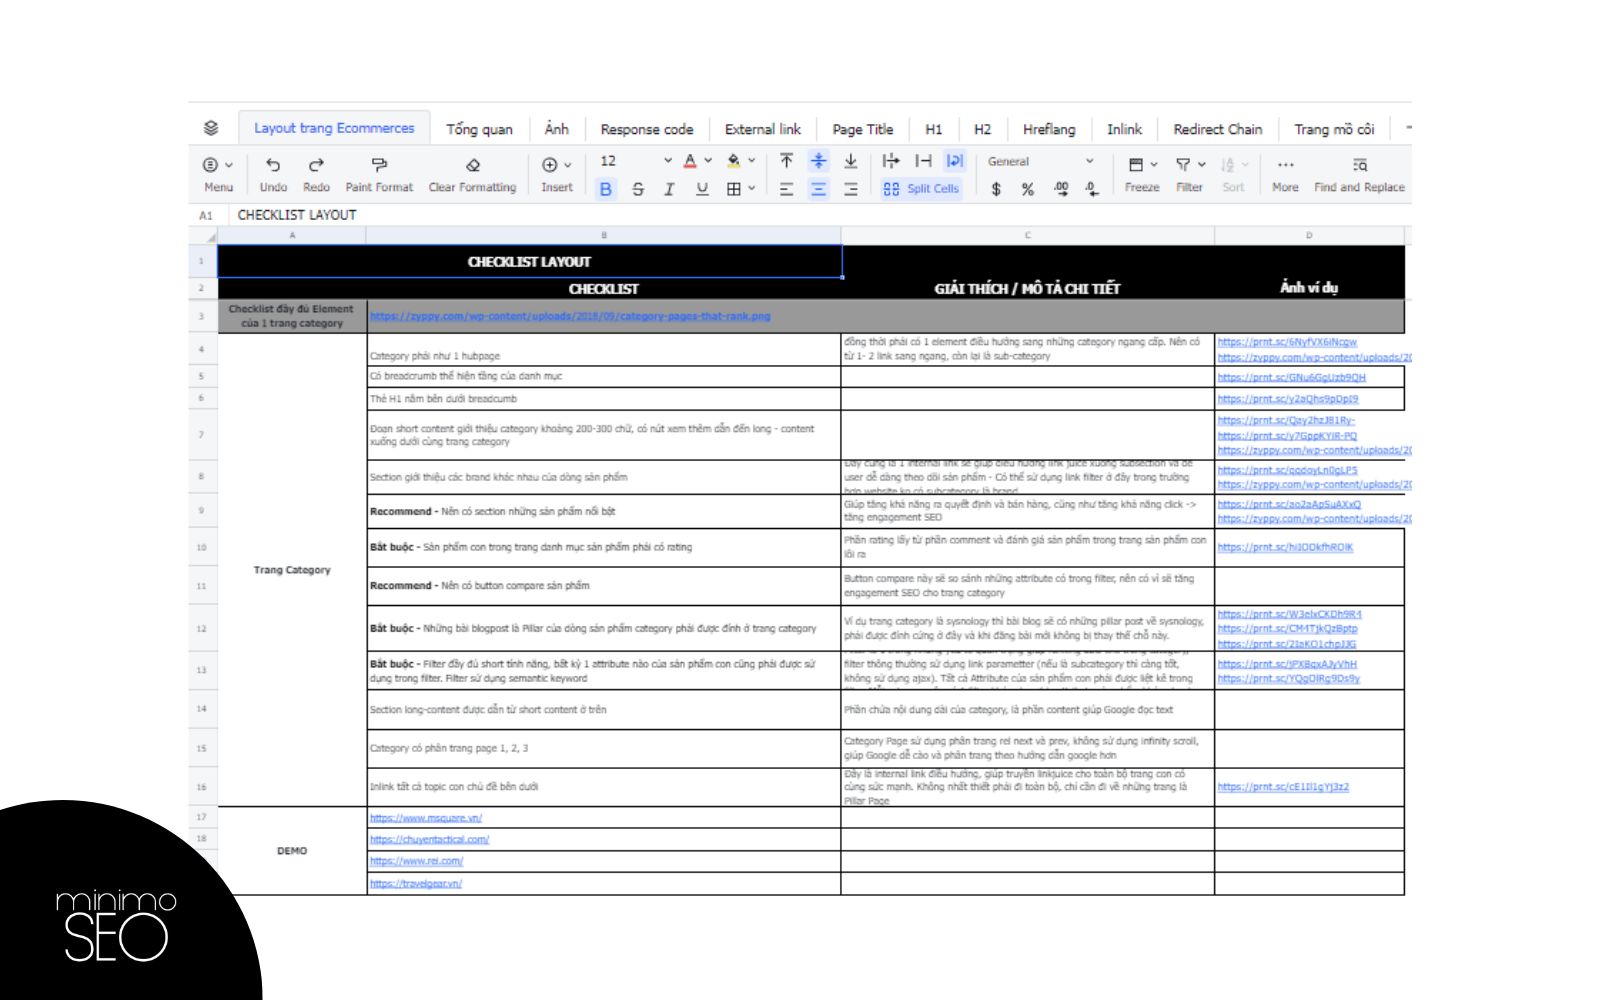Click the Filter funnel icon
This screenshot has height=1000, width=1600.
[x=1184, y=165]
